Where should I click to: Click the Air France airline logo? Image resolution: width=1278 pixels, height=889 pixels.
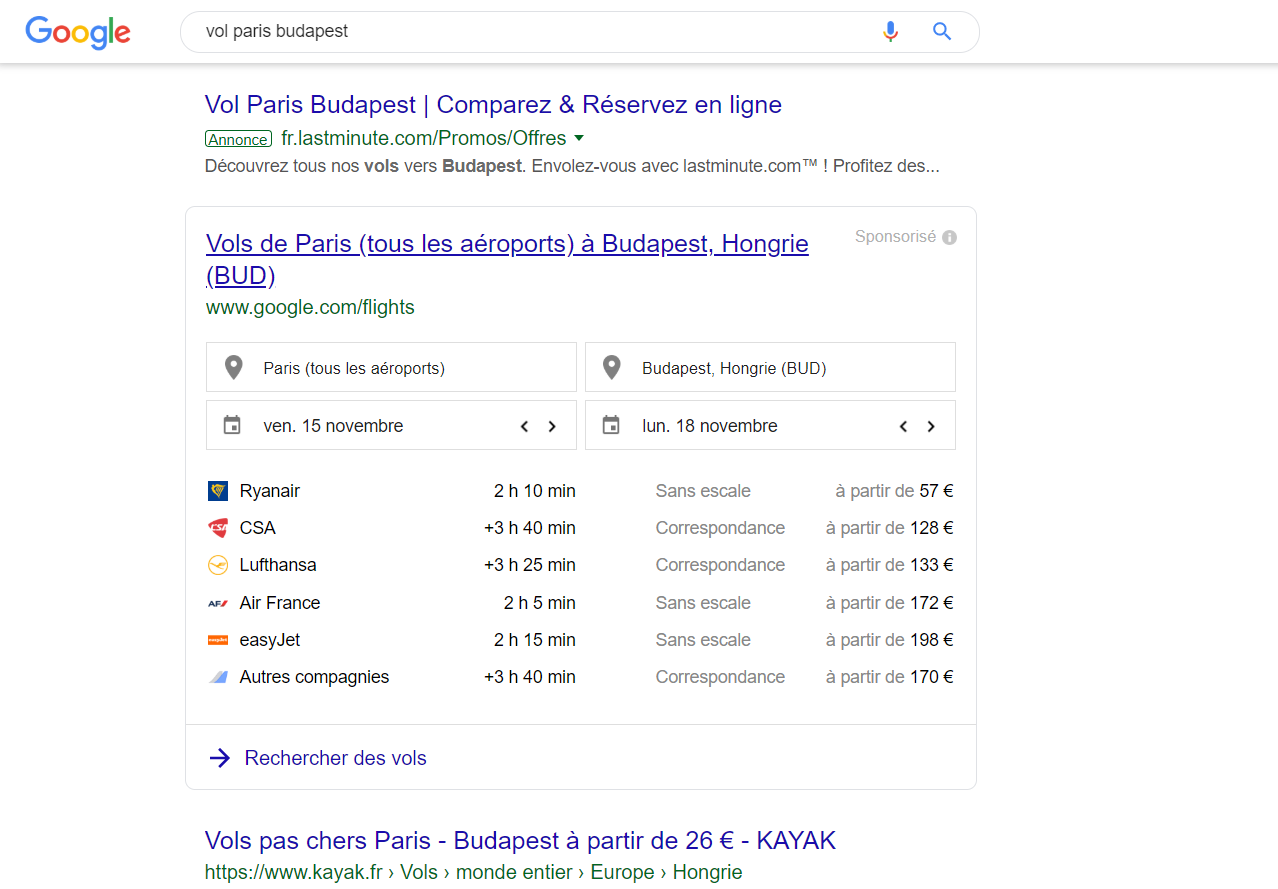pyautogui.click(x=218, y=603)
